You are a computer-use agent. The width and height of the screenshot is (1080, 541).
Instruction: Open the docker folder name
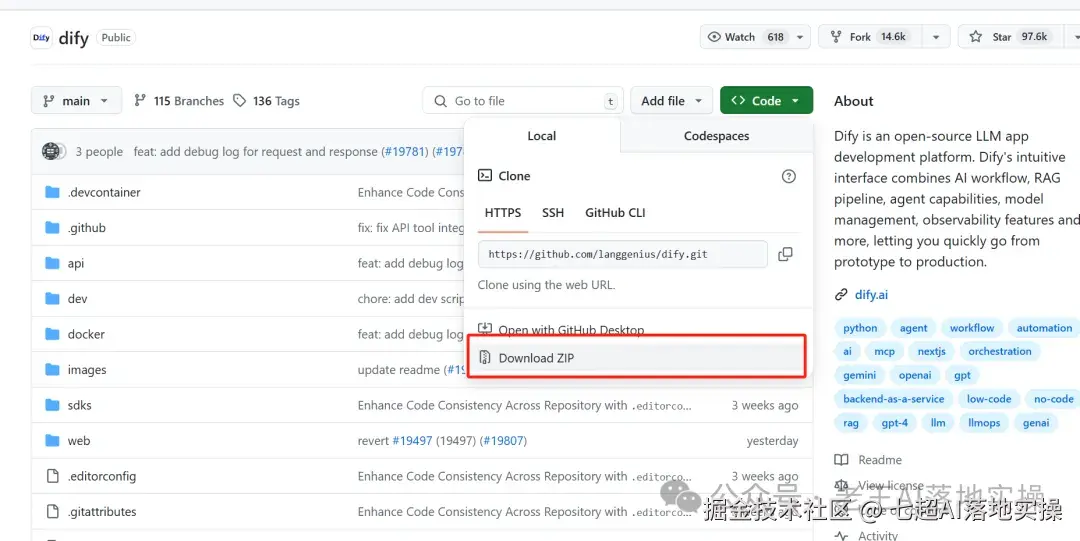point(86,334)
